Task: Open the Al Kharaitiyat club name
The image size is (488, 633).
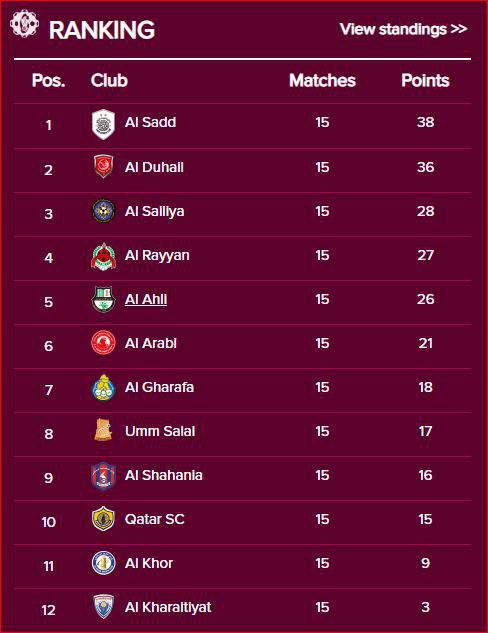Action: pyautogui.click(x=168, y=607)
